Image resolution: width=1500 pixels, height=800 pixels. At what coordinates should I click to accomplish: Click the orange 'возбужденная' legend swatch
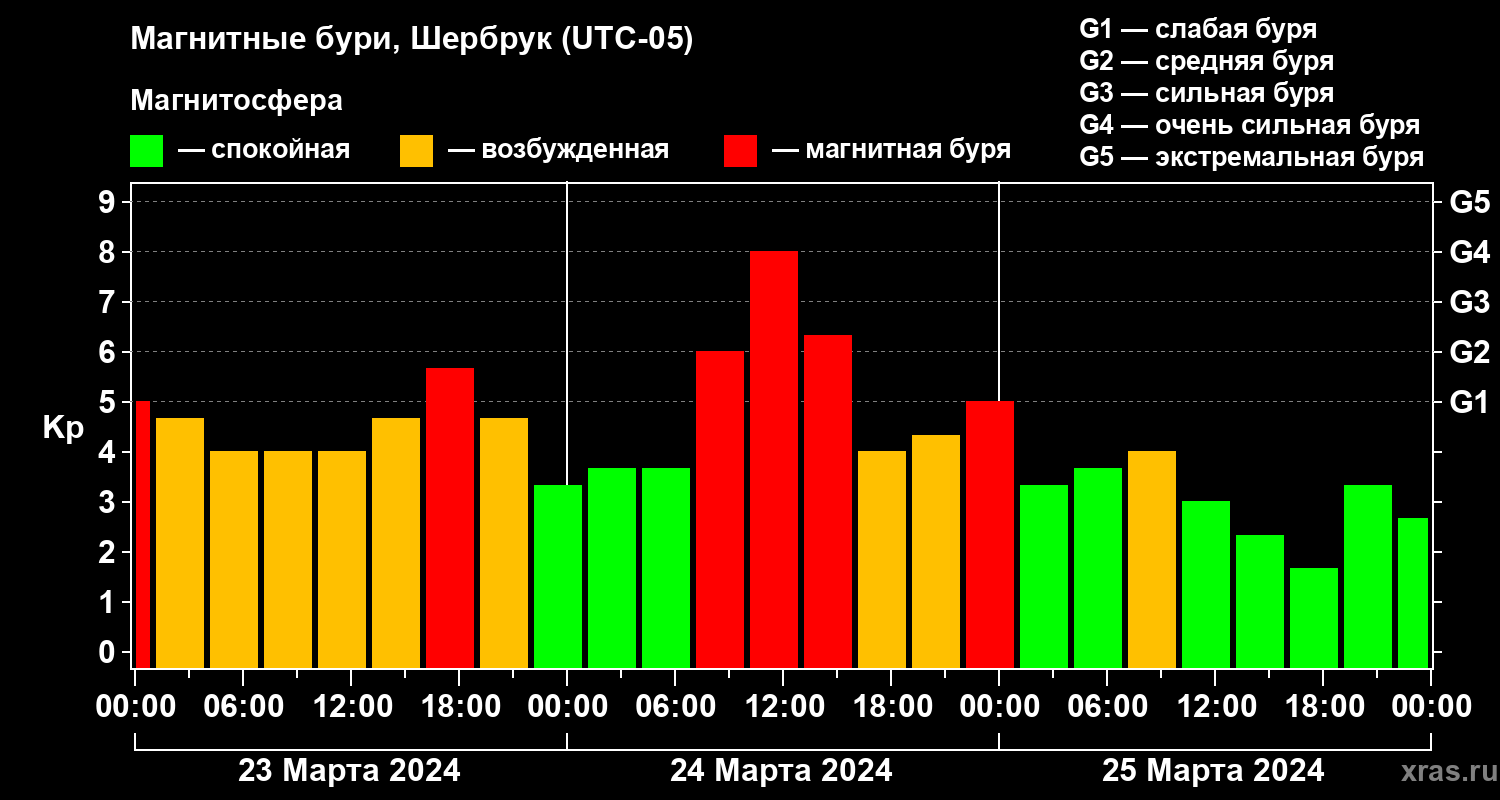pyautogui.click(x=416, y=151)
